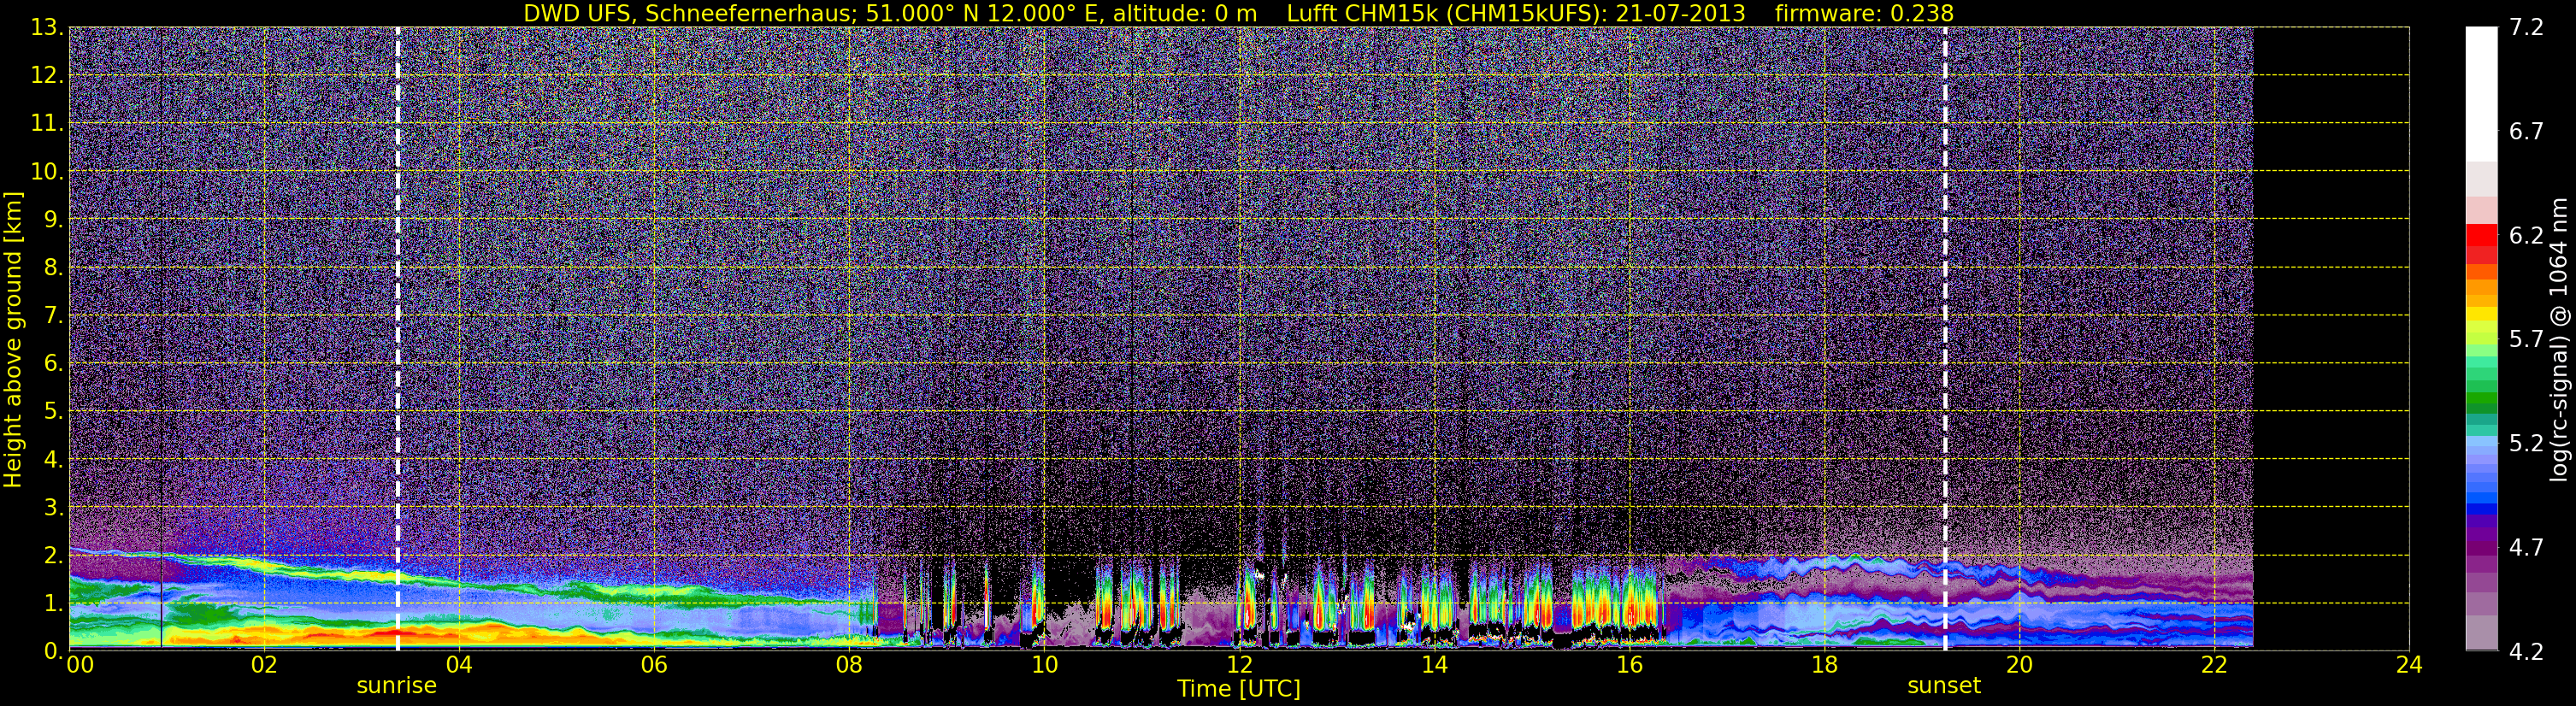Click the 5 height axis tick label

(x=52, y=412)
